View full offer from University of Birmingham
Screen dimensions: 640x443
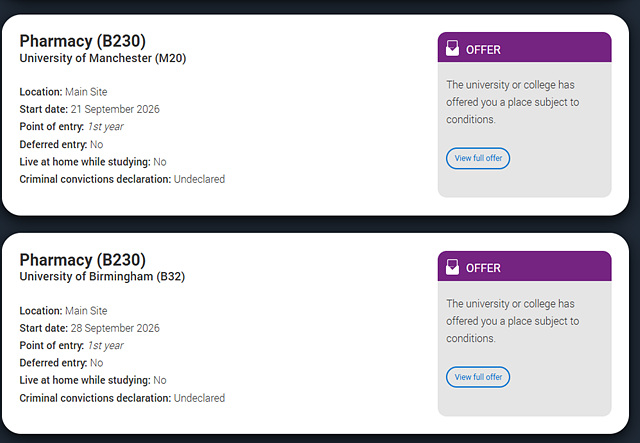478,377
